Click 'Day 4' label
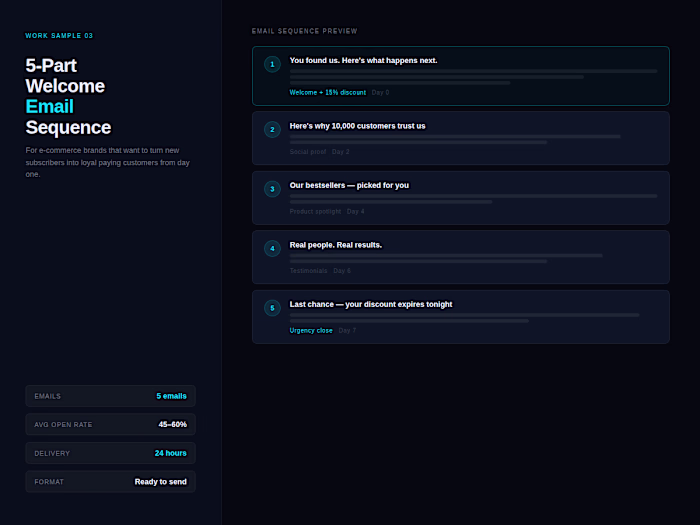Viewport: 700px width, 525px height. click(x=355, y=211)
